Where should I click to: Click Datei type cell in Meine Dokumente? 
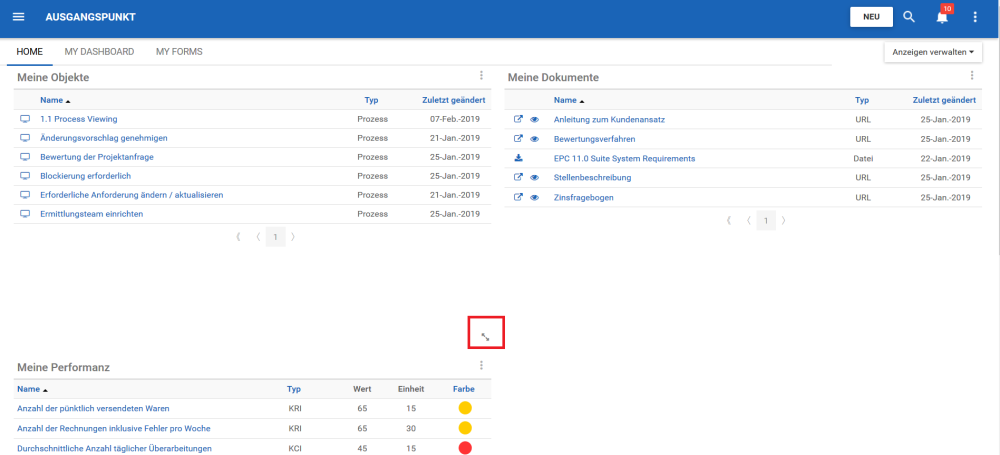(863, 158)
